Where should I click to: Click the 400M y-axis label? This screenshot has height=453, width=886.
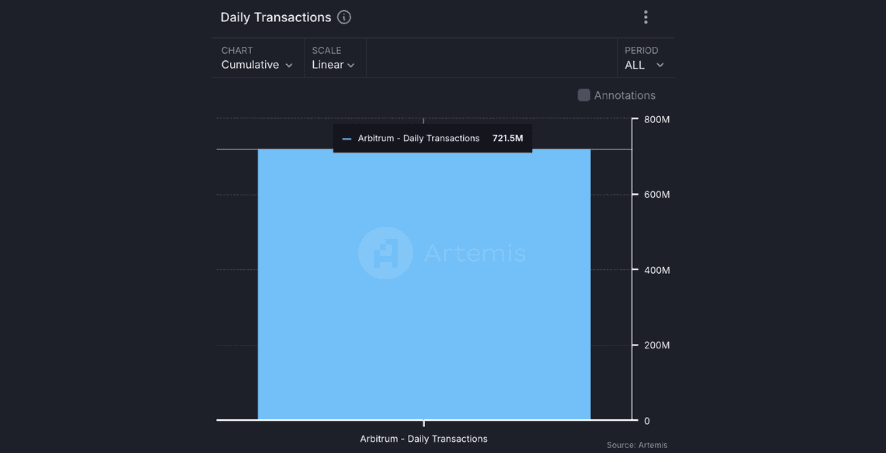(x=656, y=270)
